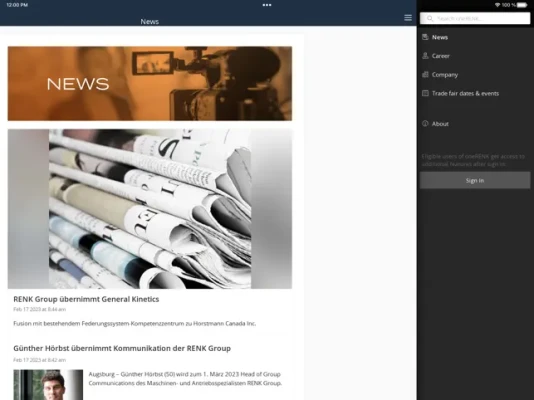Screen dimensions: 534x400
Task: Click the Trade fair calendar icon
Action: coord(425,93)
